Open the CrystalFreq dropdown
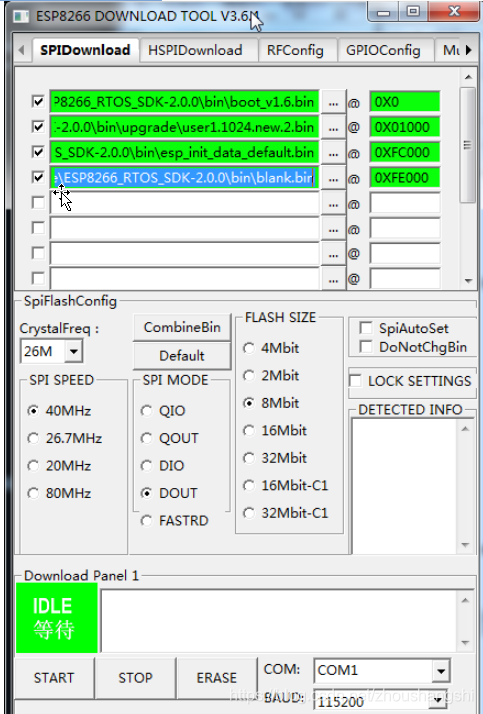Viewport: 483px width, 714px height. click(73, 352)
